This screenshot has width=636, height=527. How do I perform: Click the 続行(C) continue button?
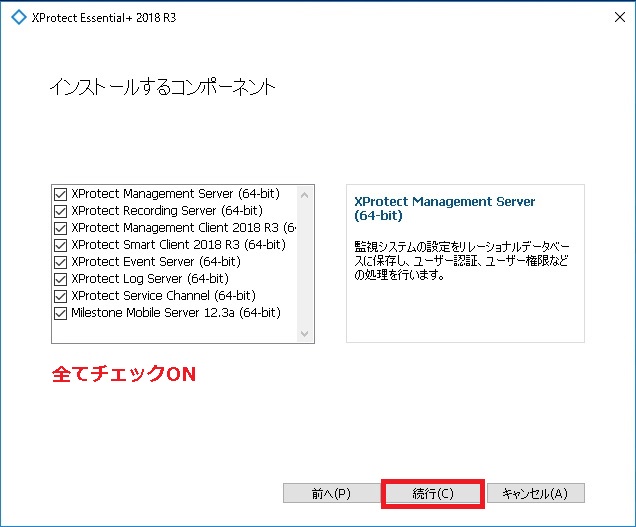(x=433, y=493)
